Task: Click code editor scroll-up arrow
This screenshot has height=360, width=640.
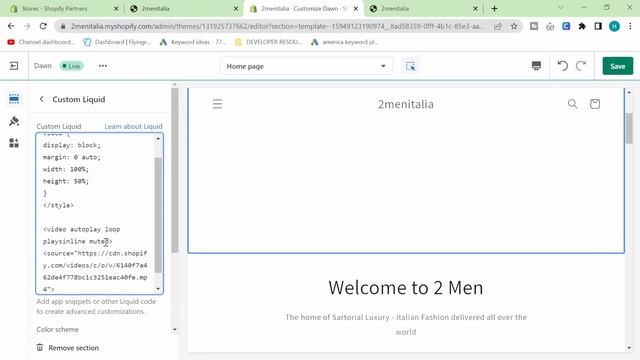Action: point(158,139)
